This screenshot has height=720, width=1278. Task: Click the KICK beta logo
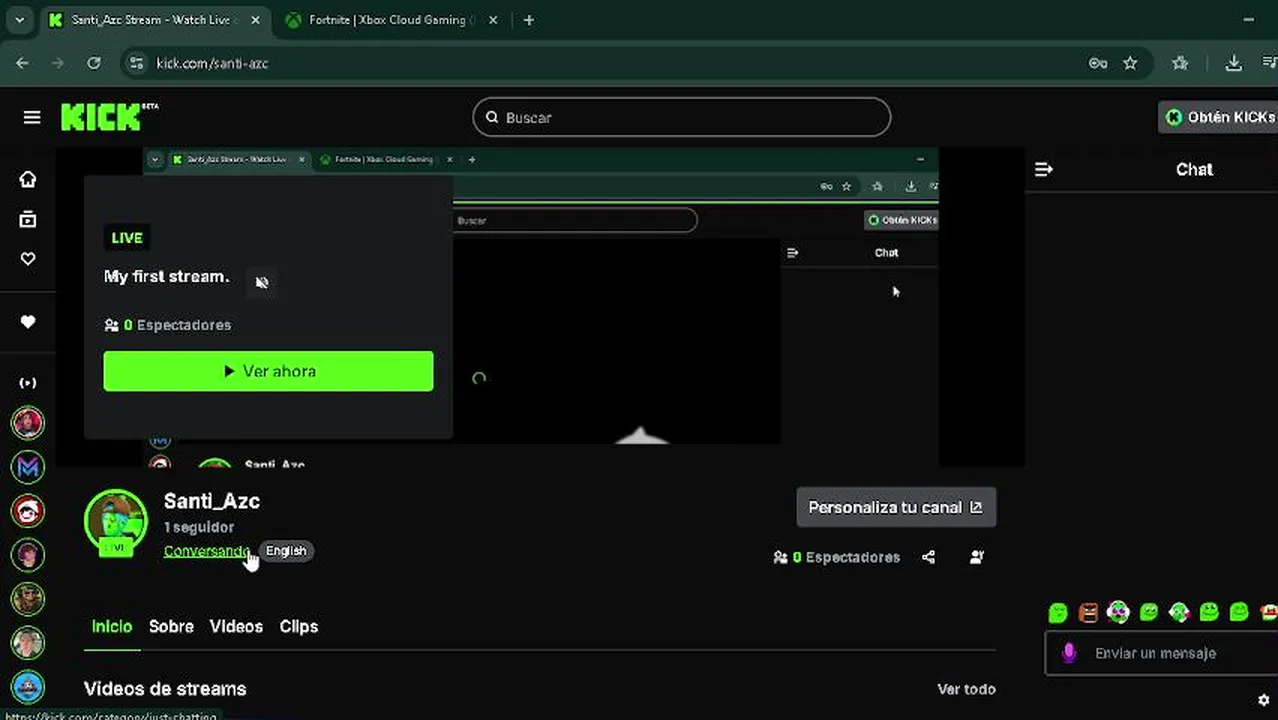[x=108, y=117]
